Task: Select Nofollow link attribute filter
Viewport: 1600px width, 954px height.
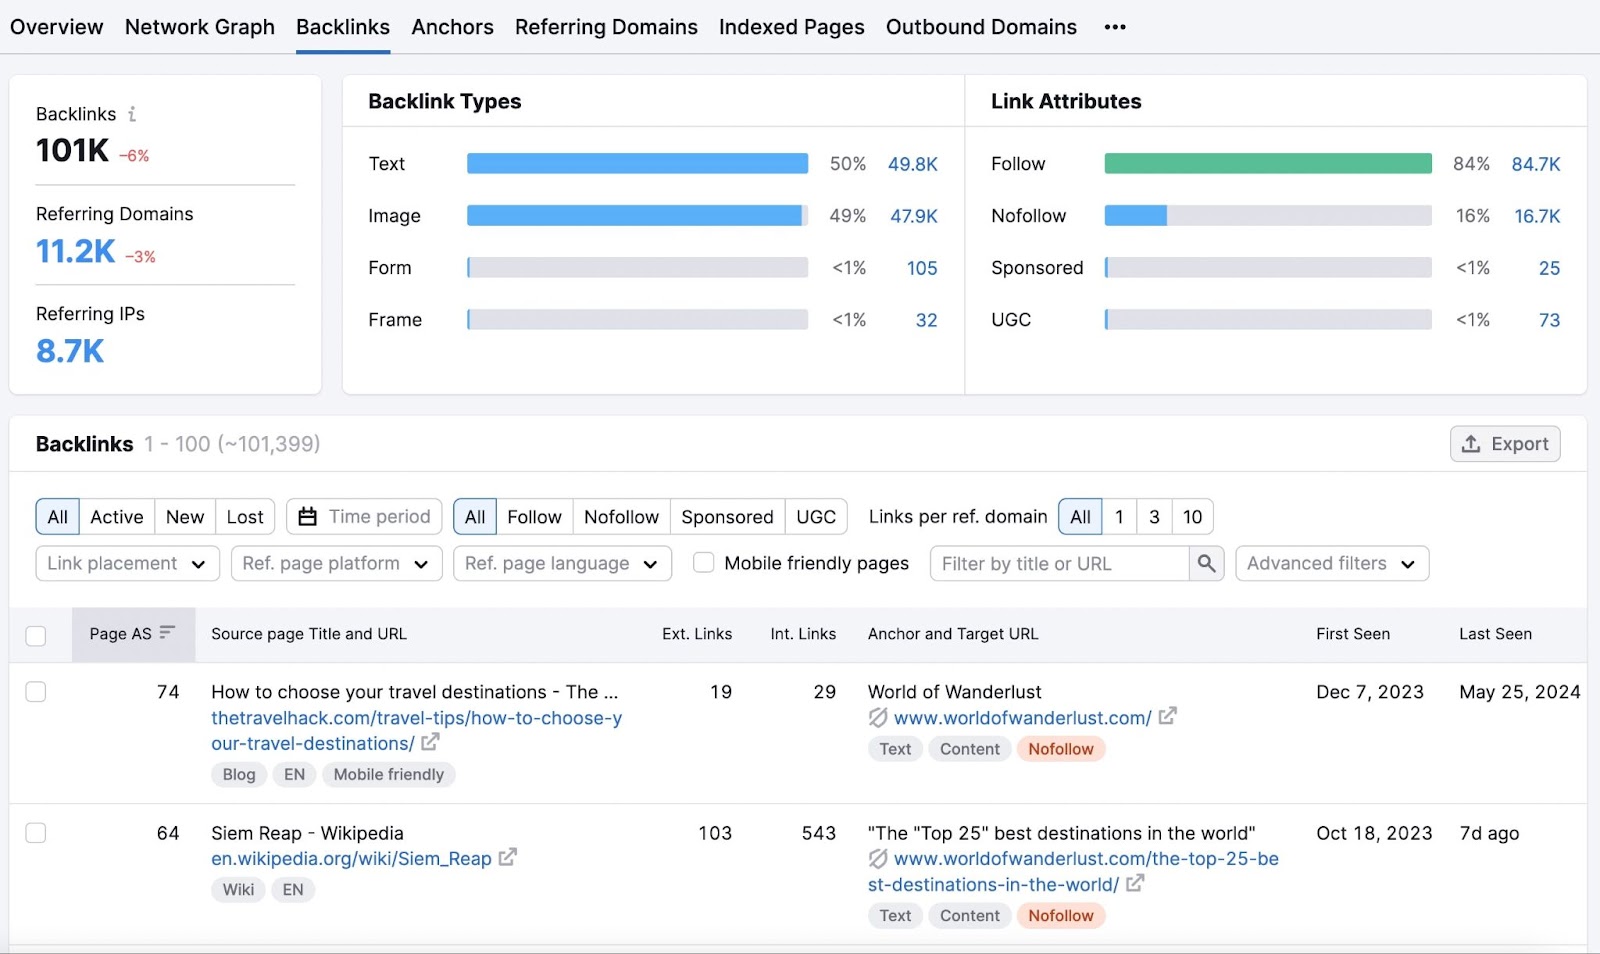Action: [621, 517]
